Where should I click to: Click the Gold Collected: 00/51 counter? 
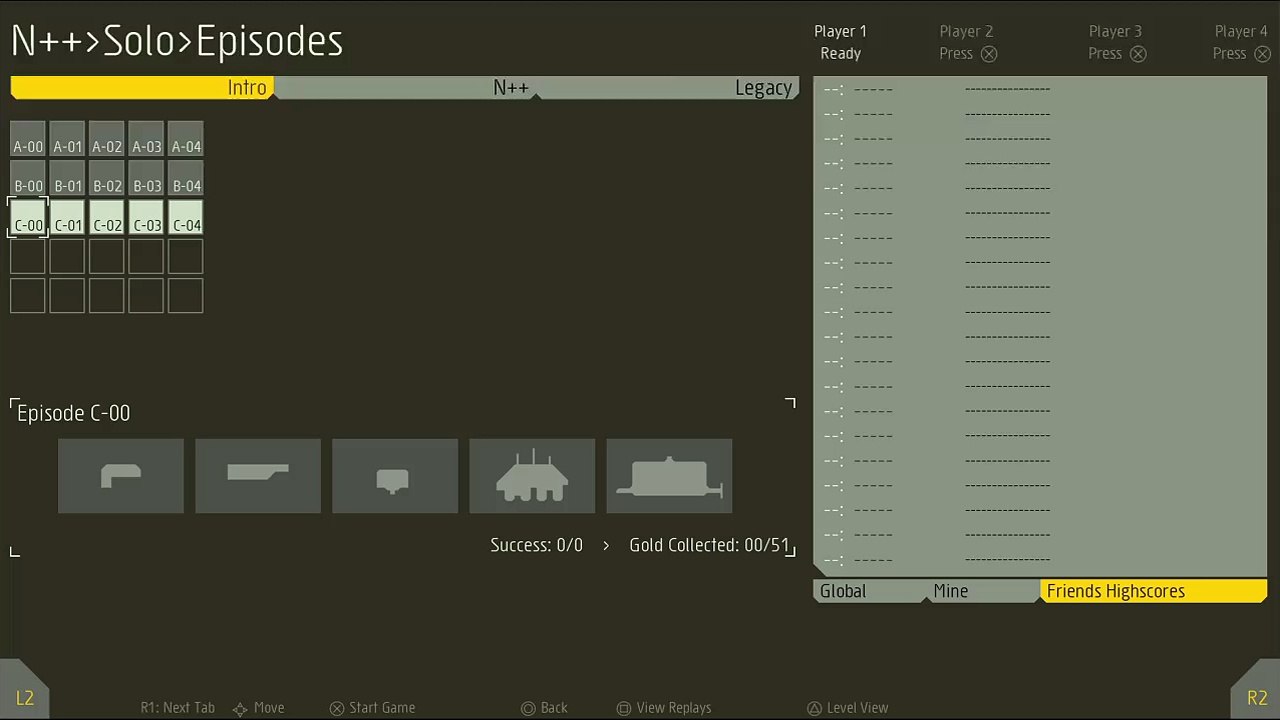pos(709,545)
